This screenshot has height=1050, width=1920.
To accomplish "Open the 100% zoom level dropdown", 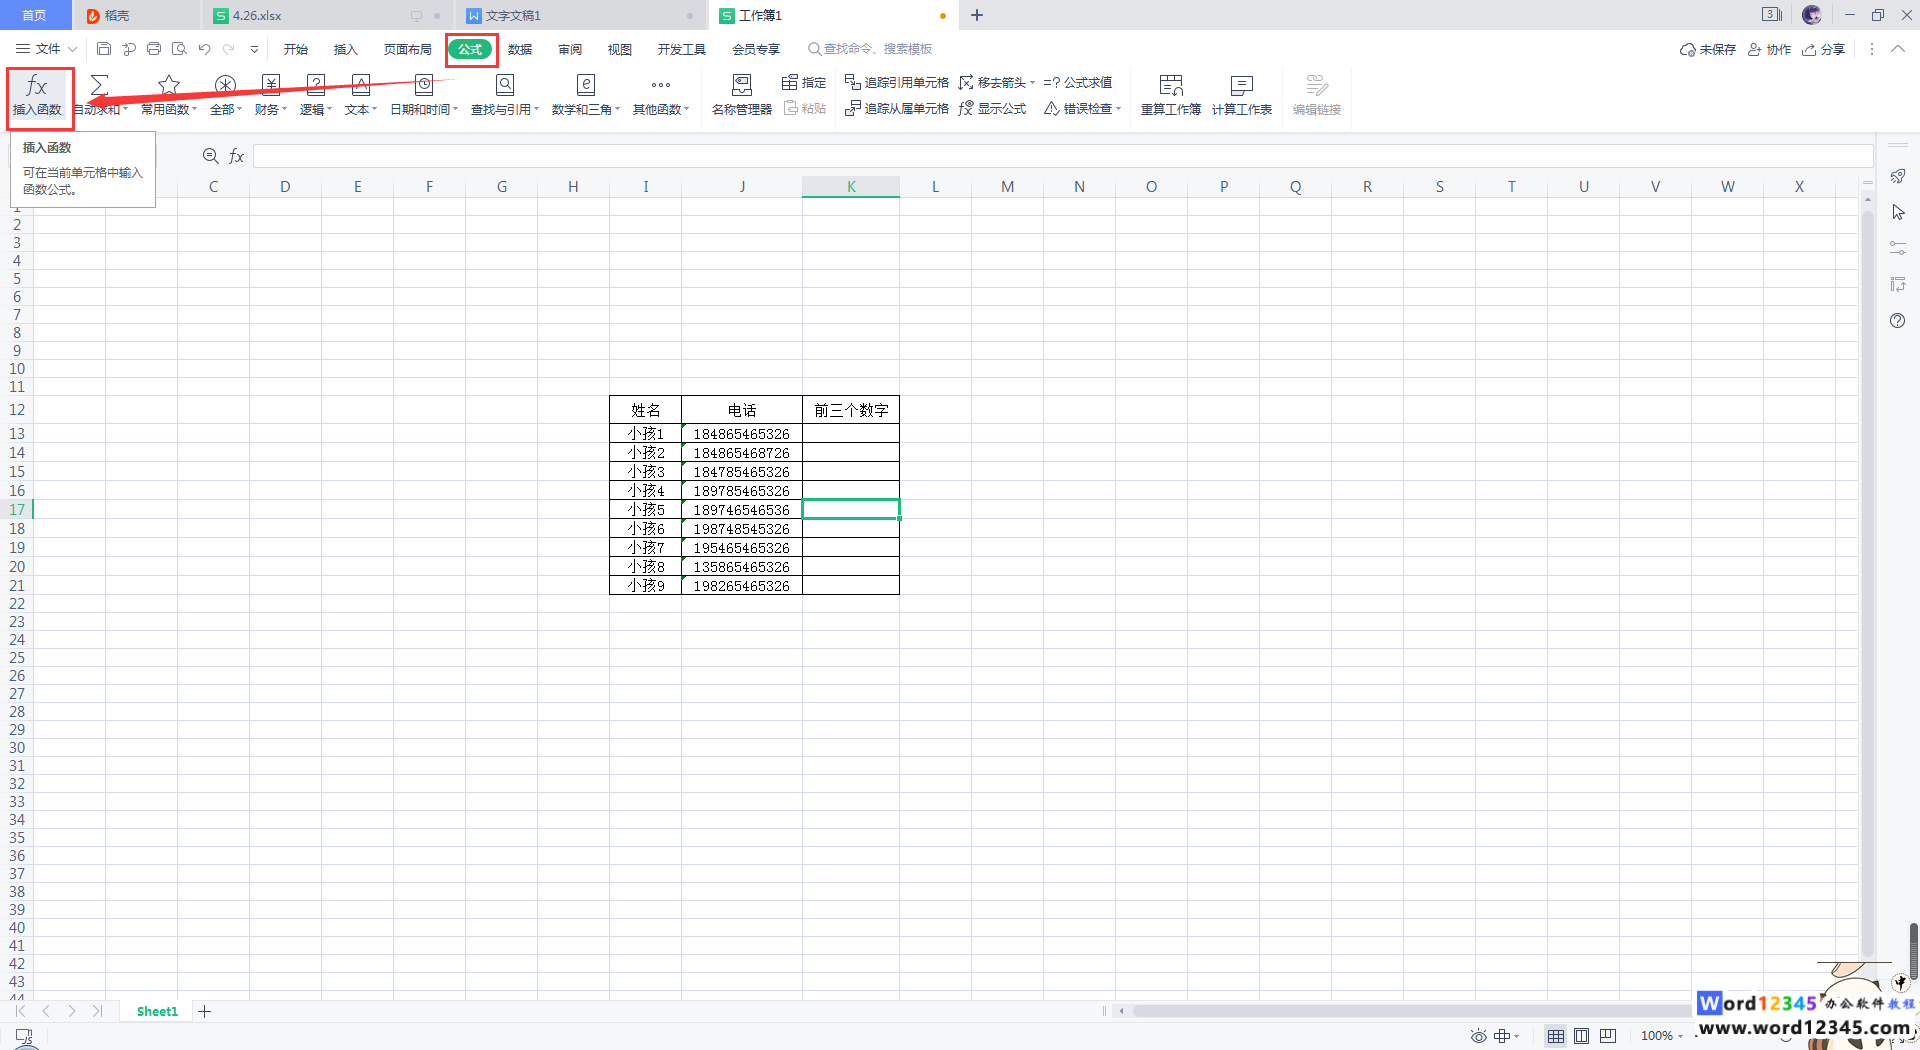I will pyautogui.click(x=1662, y=1036).
